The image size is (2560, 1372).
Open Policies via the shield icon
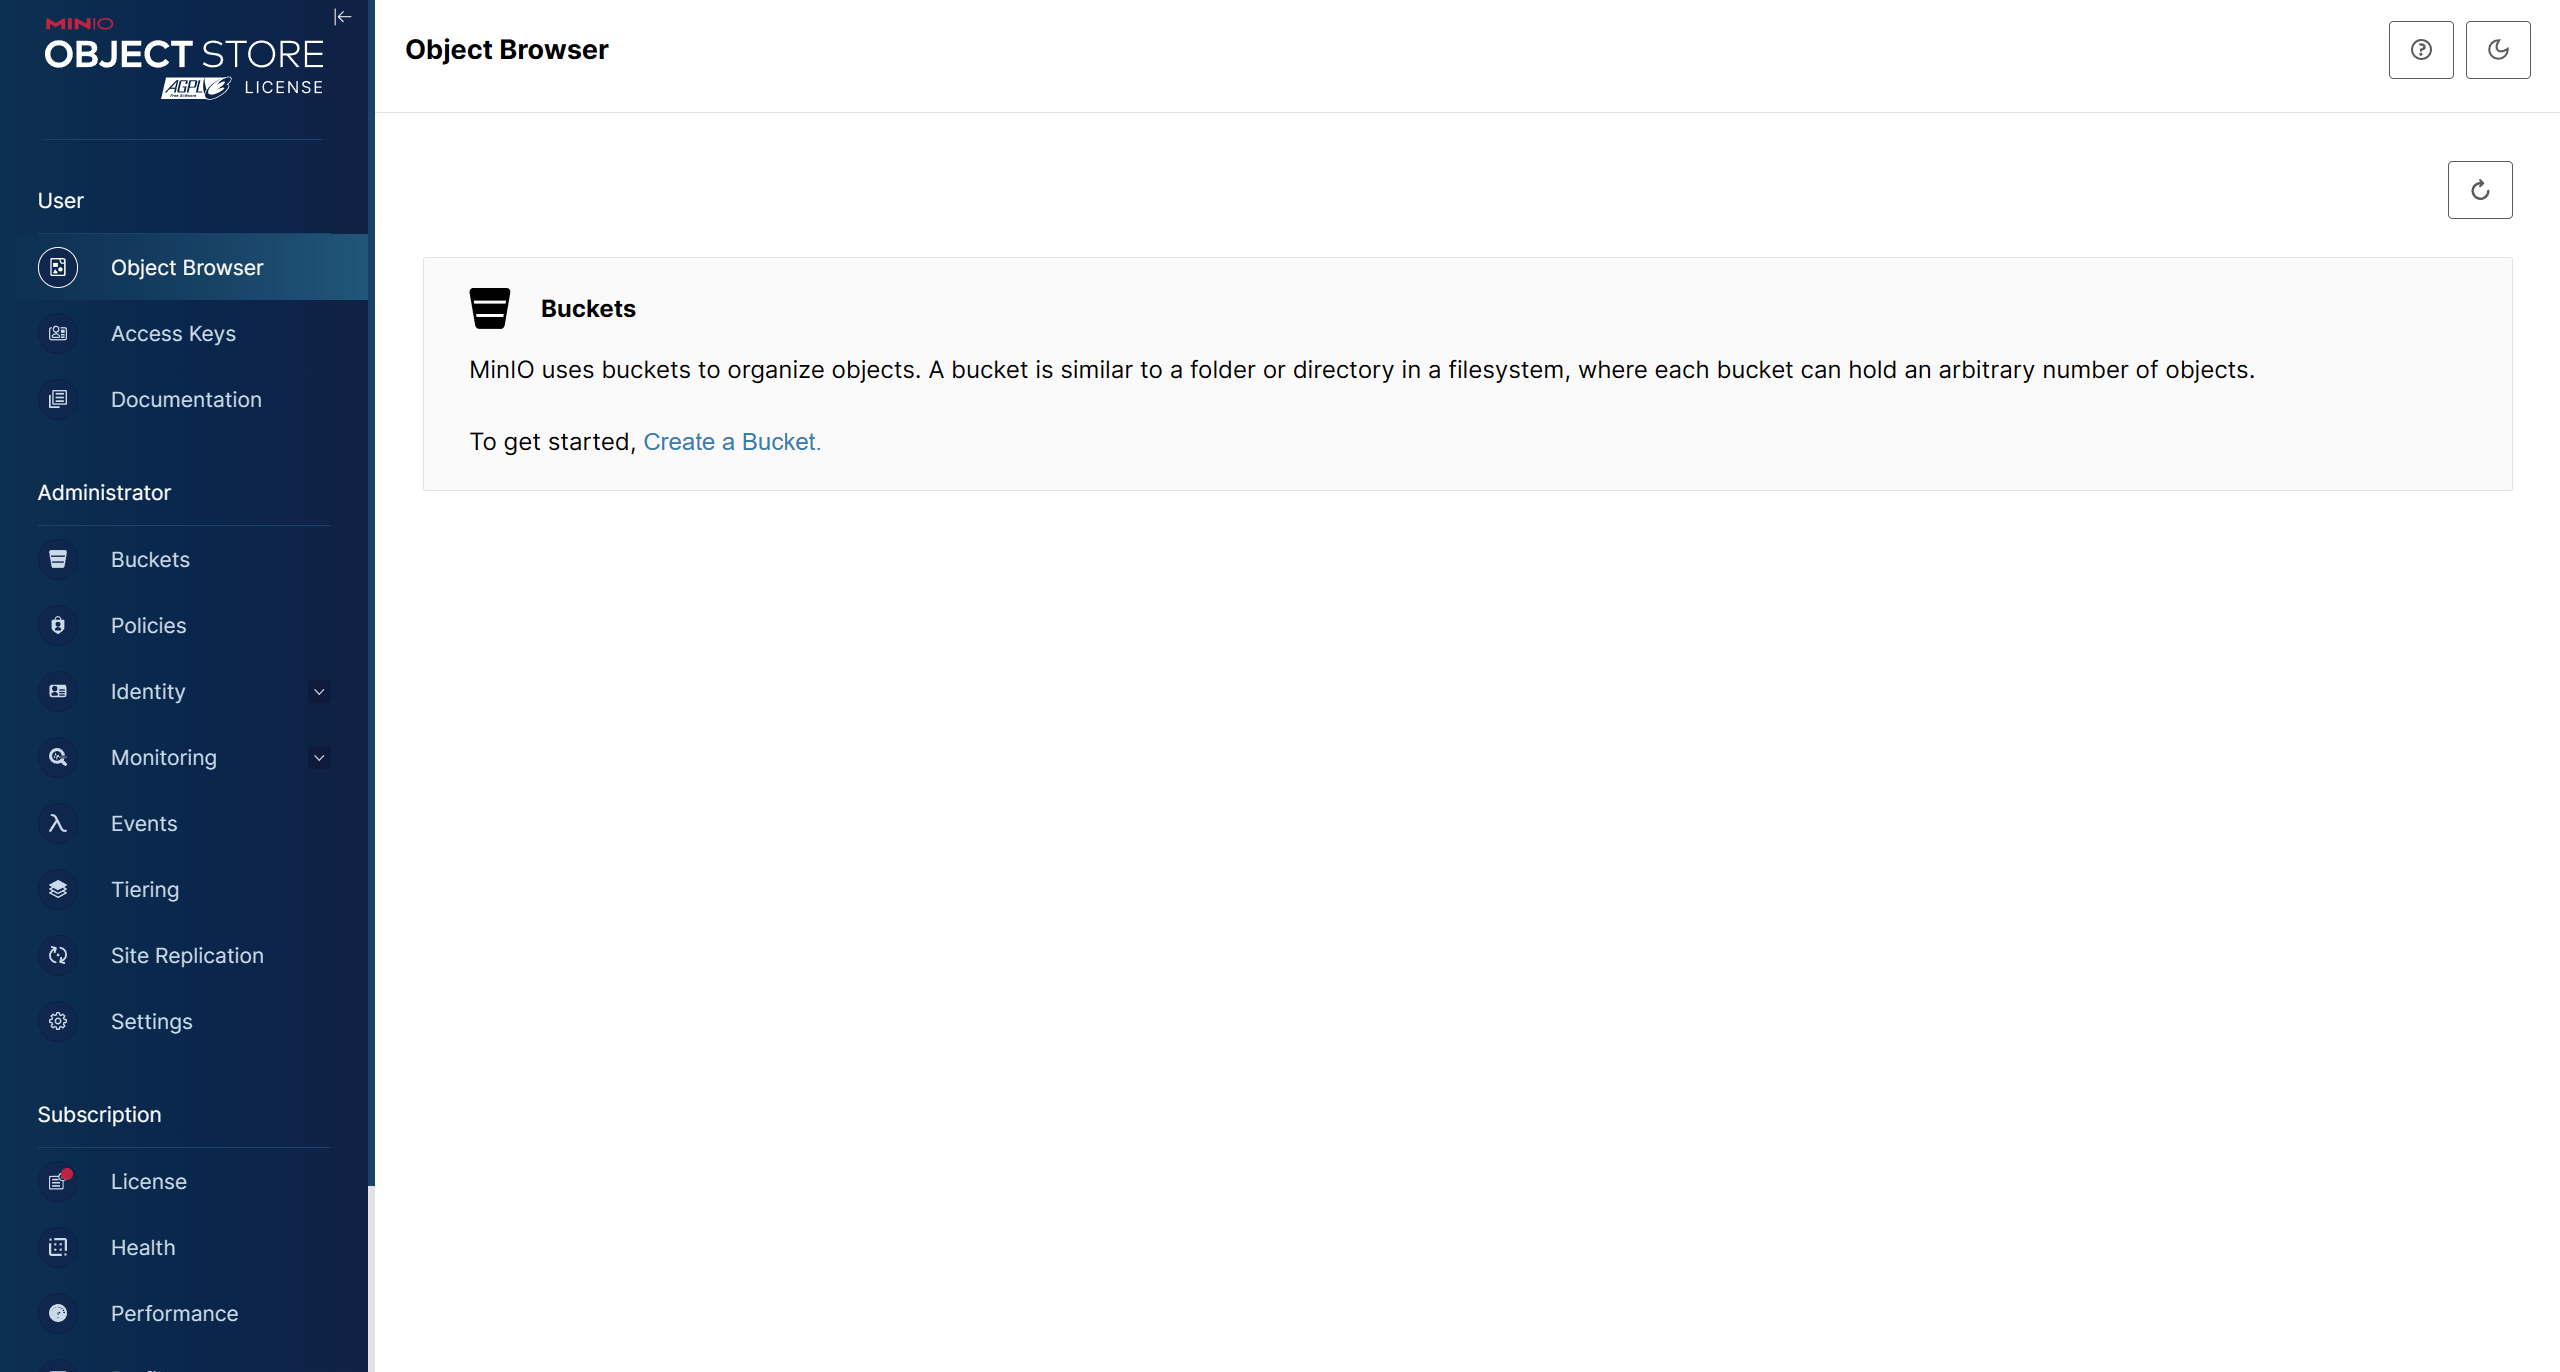point(57,625)
